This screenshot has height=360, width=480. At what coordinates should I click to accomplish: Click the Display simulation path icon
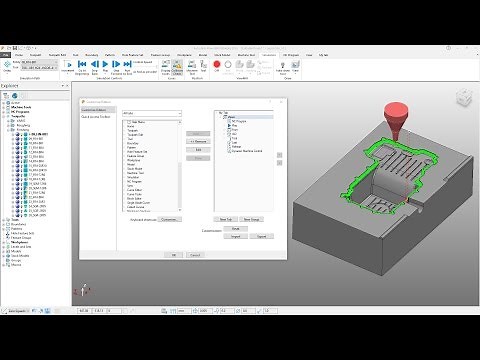[x=7, y=66]
